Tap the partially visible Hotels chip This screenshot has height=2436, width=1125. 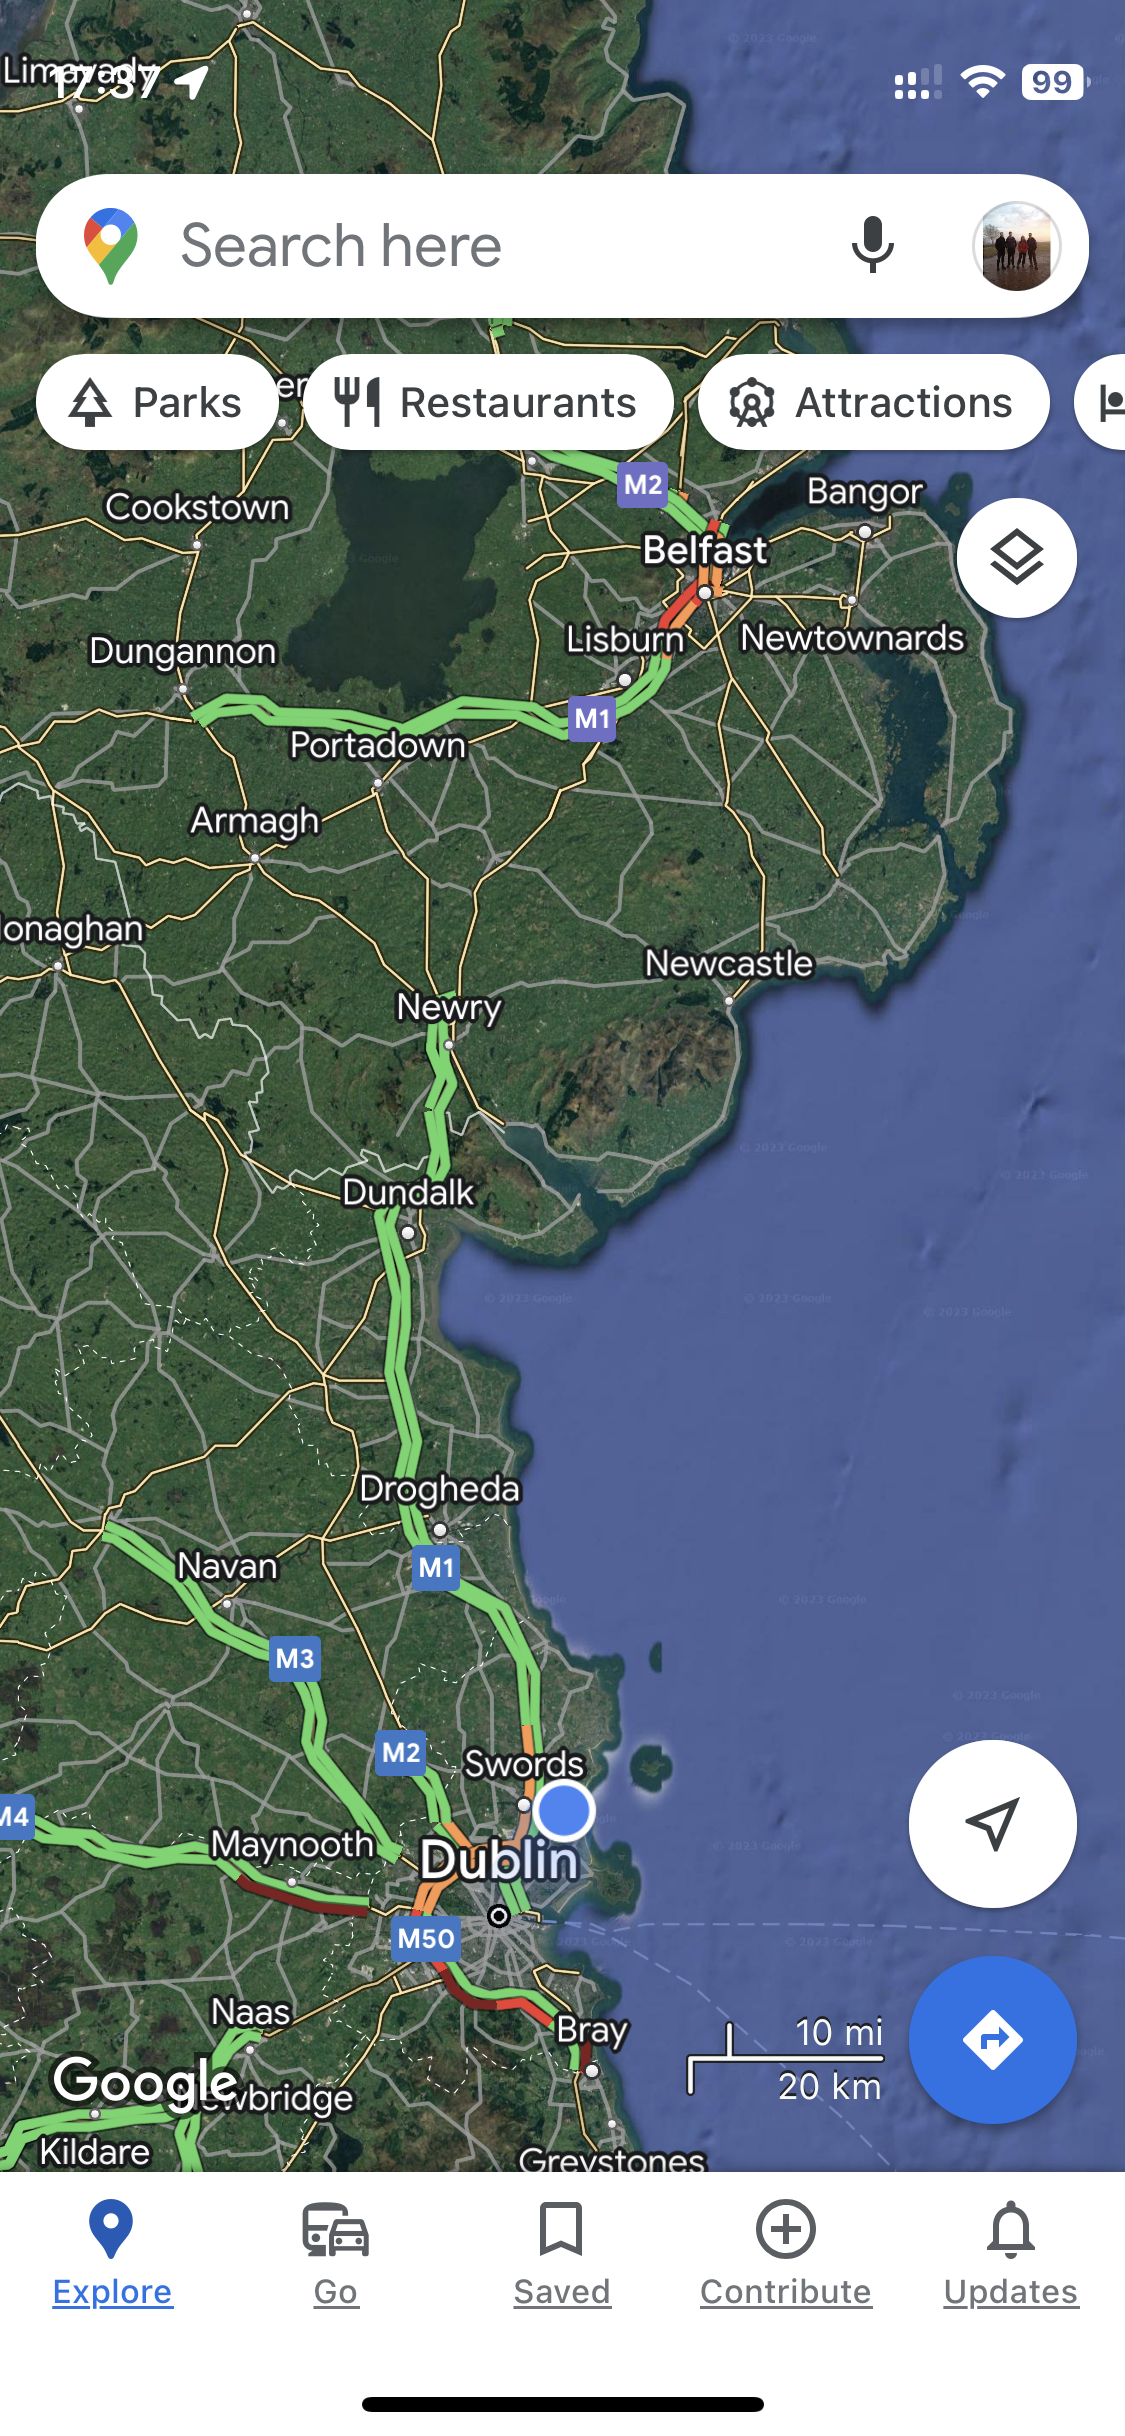coord(1101,403)
